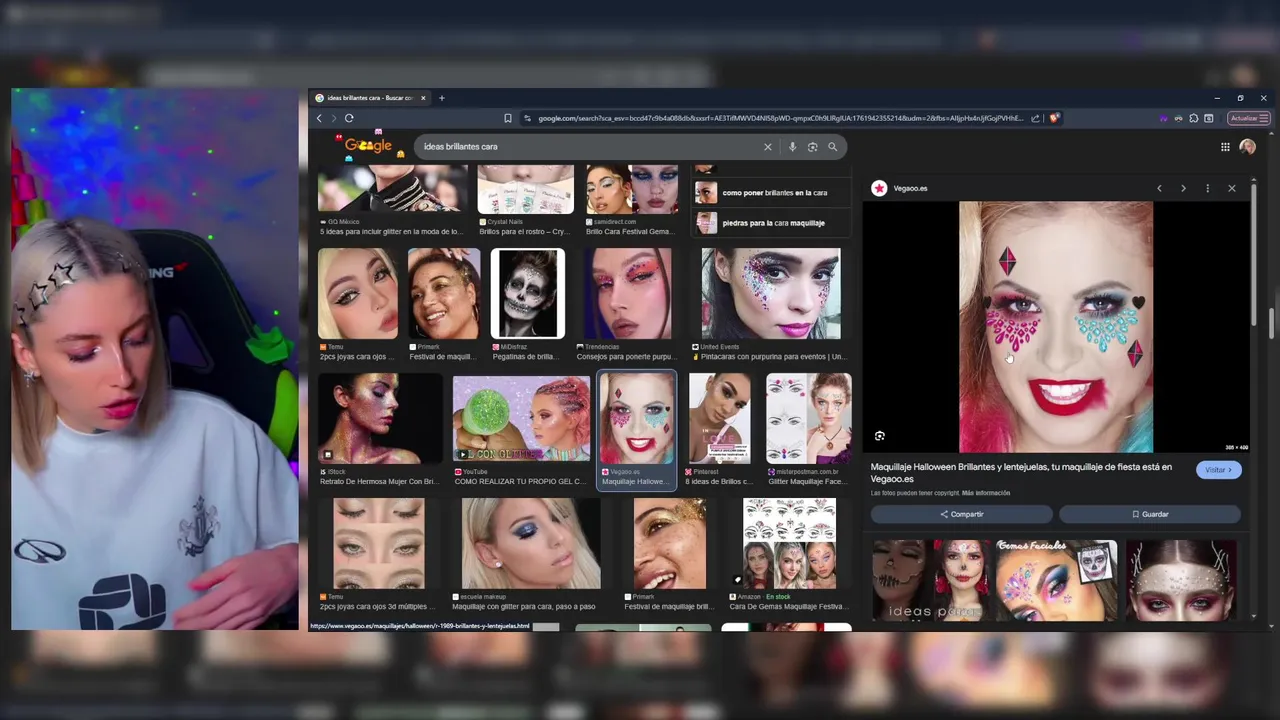Open the 'ideas' skull makeup related thumbnail

(931, 581)
